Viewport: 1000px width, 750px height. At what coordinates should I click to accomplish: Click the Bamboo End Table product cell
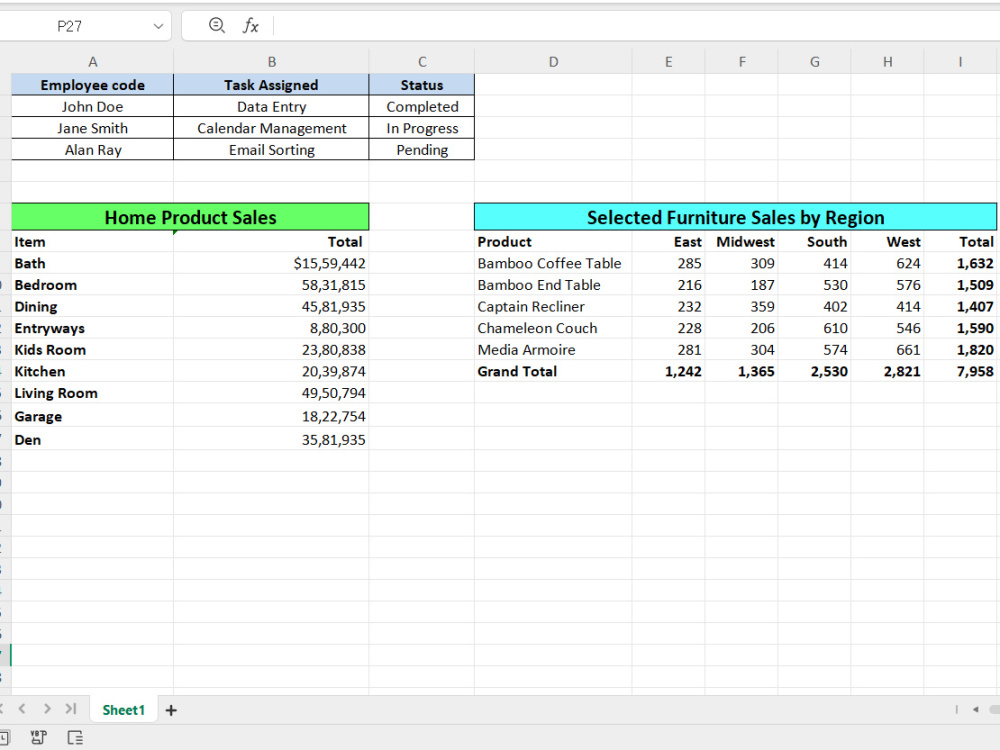pyautogui.click(x=553, y=285)
